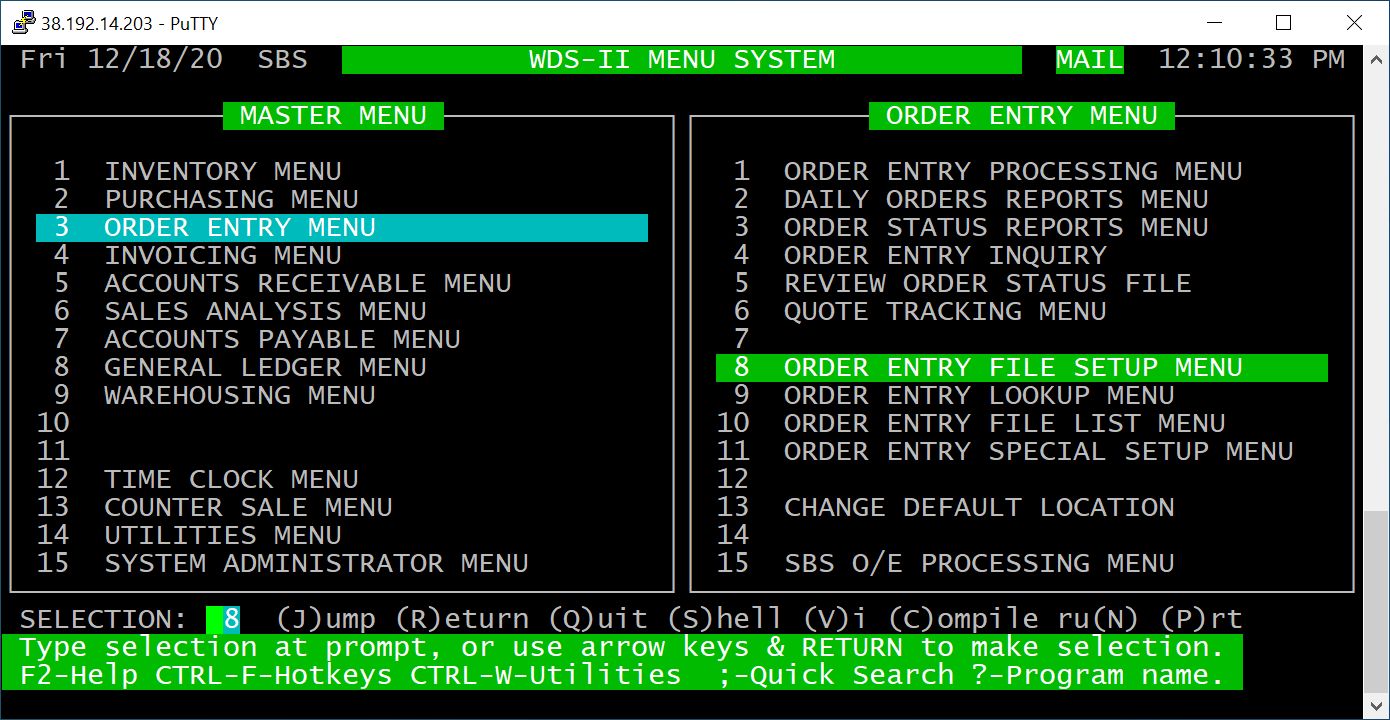Select ORDER ENTRY PROCESSING MENU
The height and width of the screenshot is (720, 1390).
click(1013, 171)
